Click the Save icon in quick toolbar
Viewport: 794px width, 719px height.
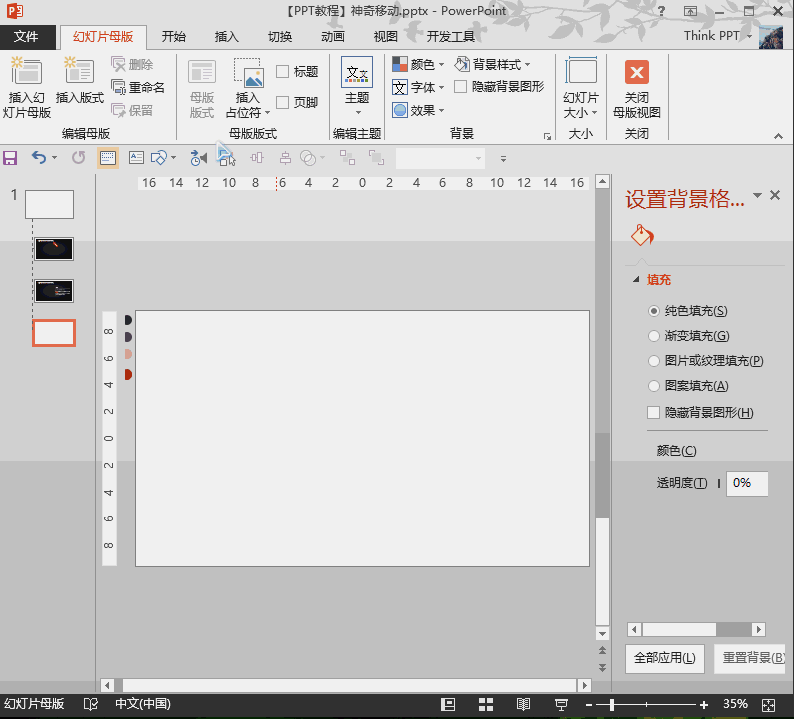tap(11, 158)
